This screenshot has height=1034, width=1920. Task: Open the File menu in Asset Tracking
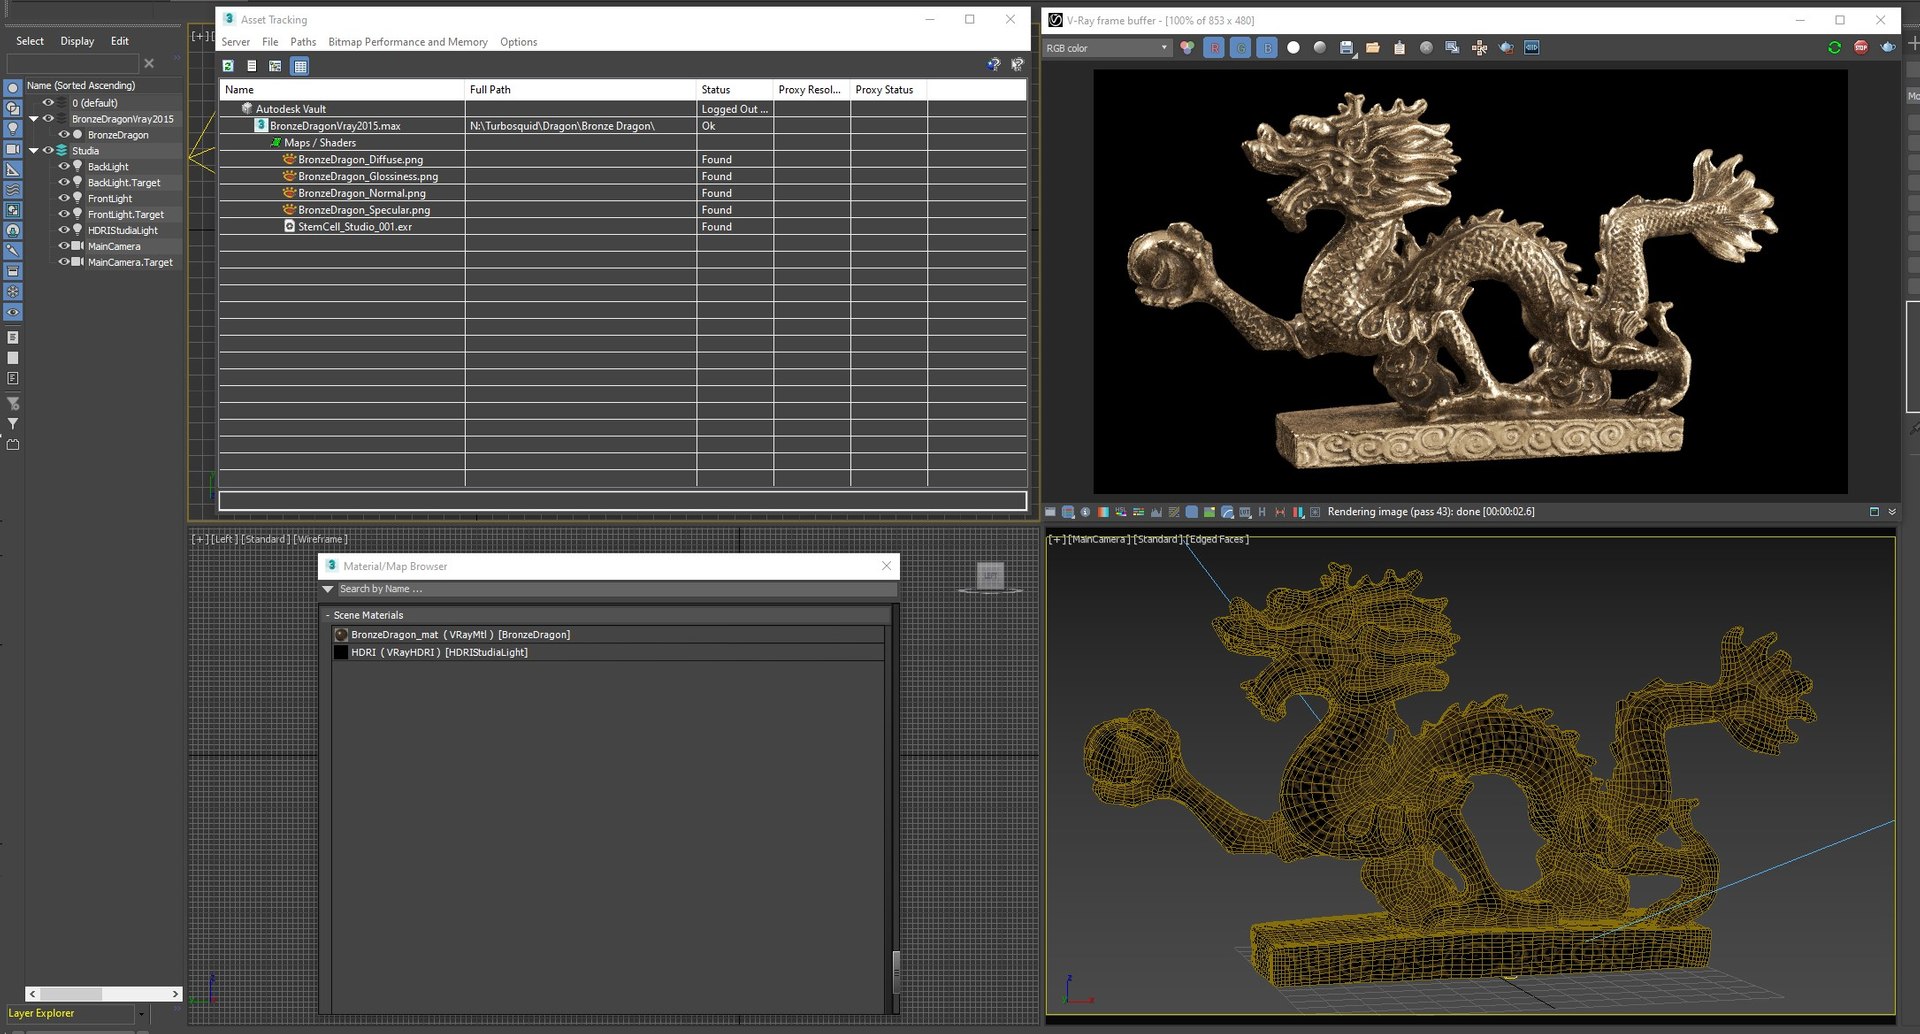pyautogui.click(x=270, y=42)
